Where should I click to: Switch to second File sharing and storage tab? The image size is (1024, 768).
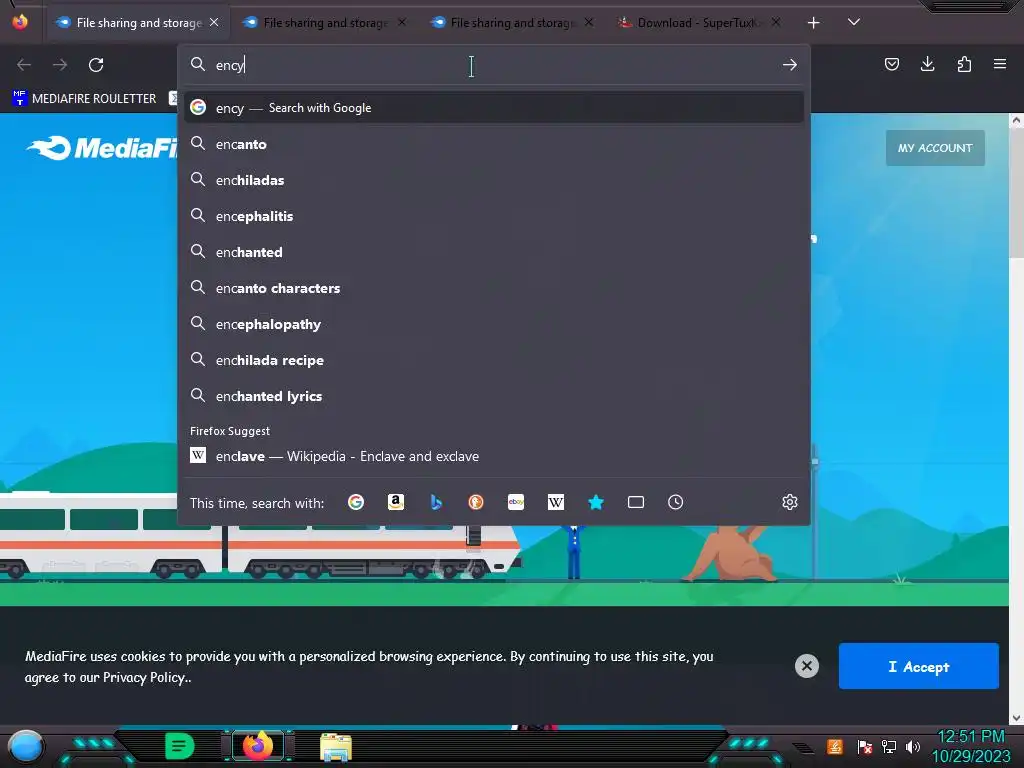(x=325, y=23)
